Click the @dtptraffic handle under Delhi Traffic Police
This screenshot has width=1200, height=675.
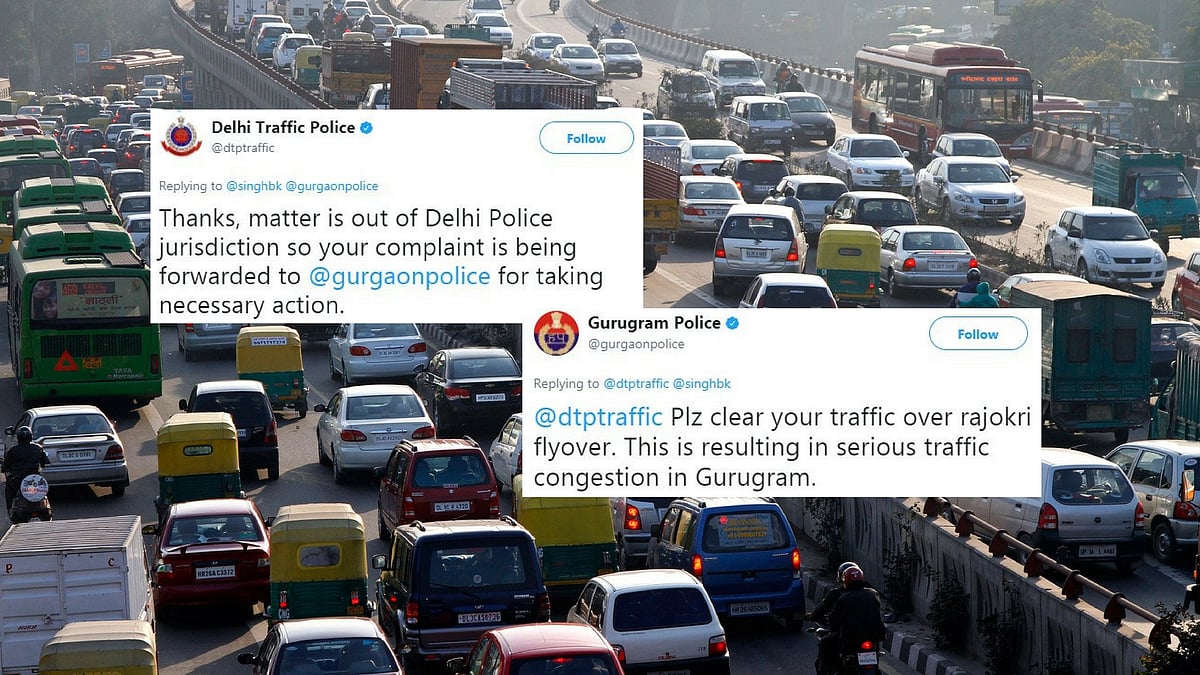pos(243,148)
